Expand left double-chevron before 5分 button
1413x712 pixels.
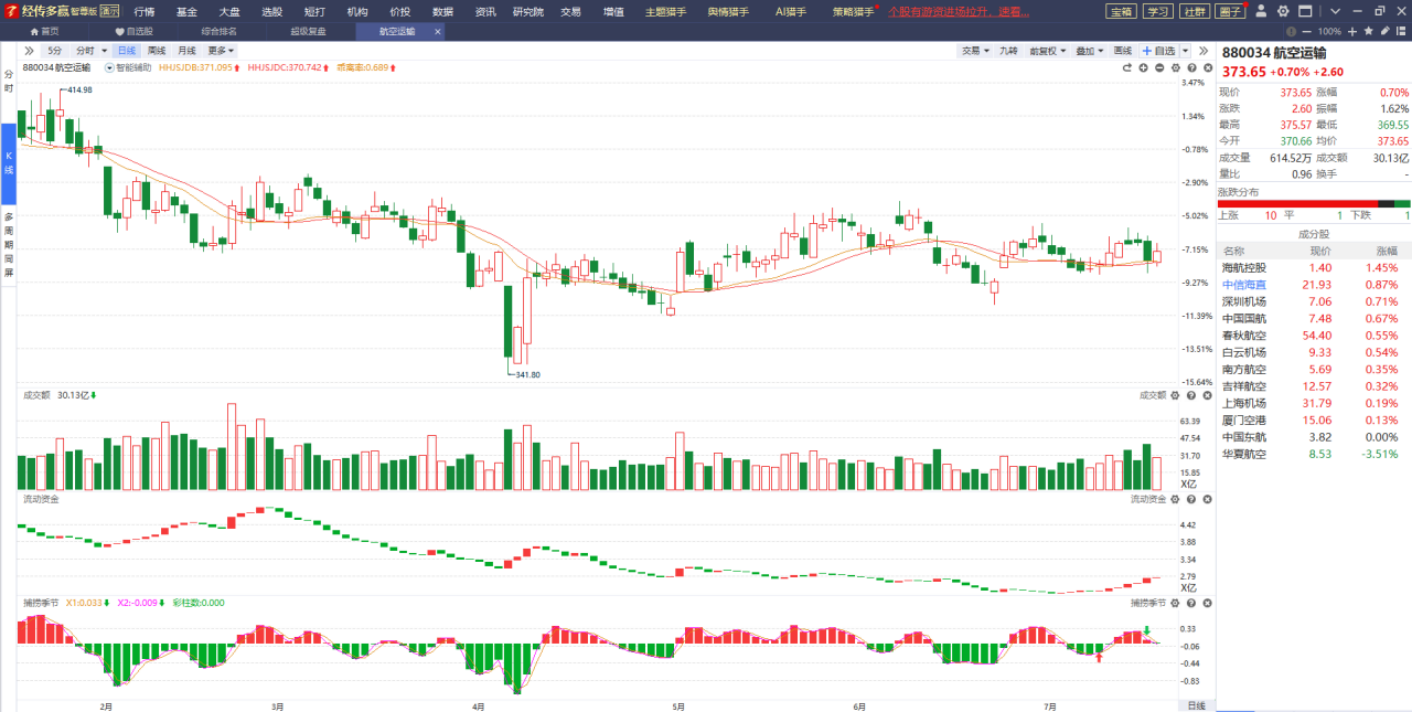28,50
